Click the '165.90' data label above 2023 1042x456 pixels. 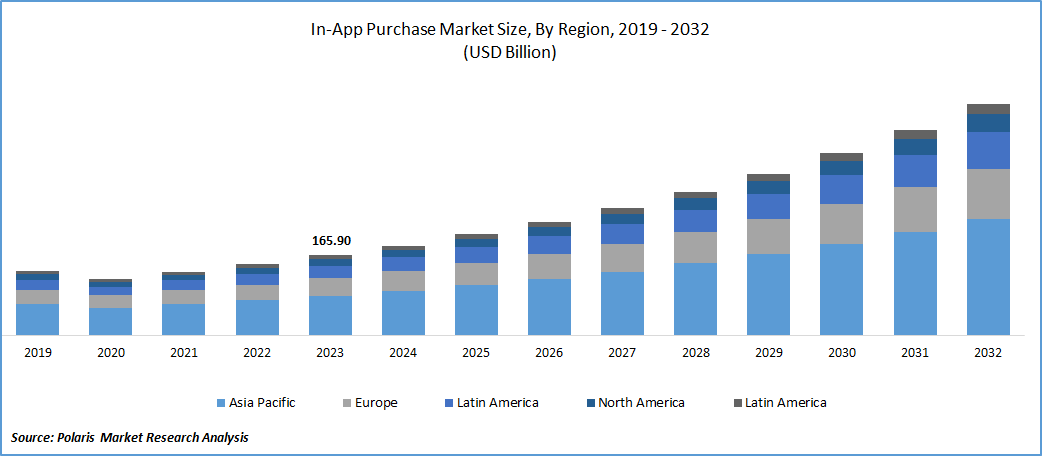[331, 241]
